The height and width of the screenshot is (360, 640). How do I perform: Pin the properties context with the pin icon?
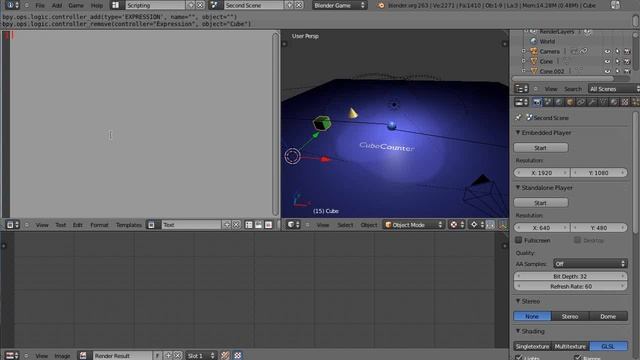point(518,118)
